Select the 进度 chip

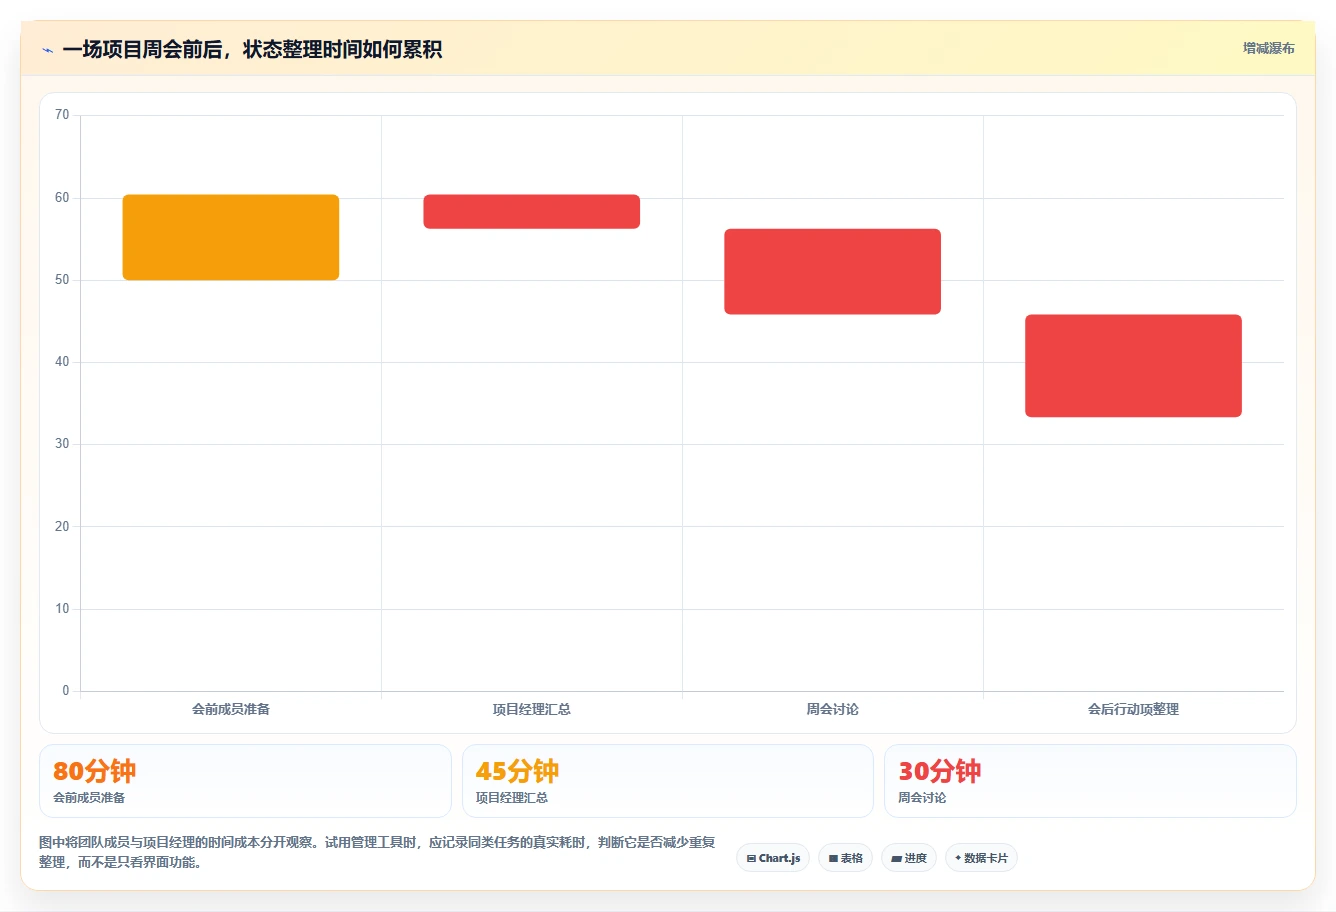(x=908, y=858)
